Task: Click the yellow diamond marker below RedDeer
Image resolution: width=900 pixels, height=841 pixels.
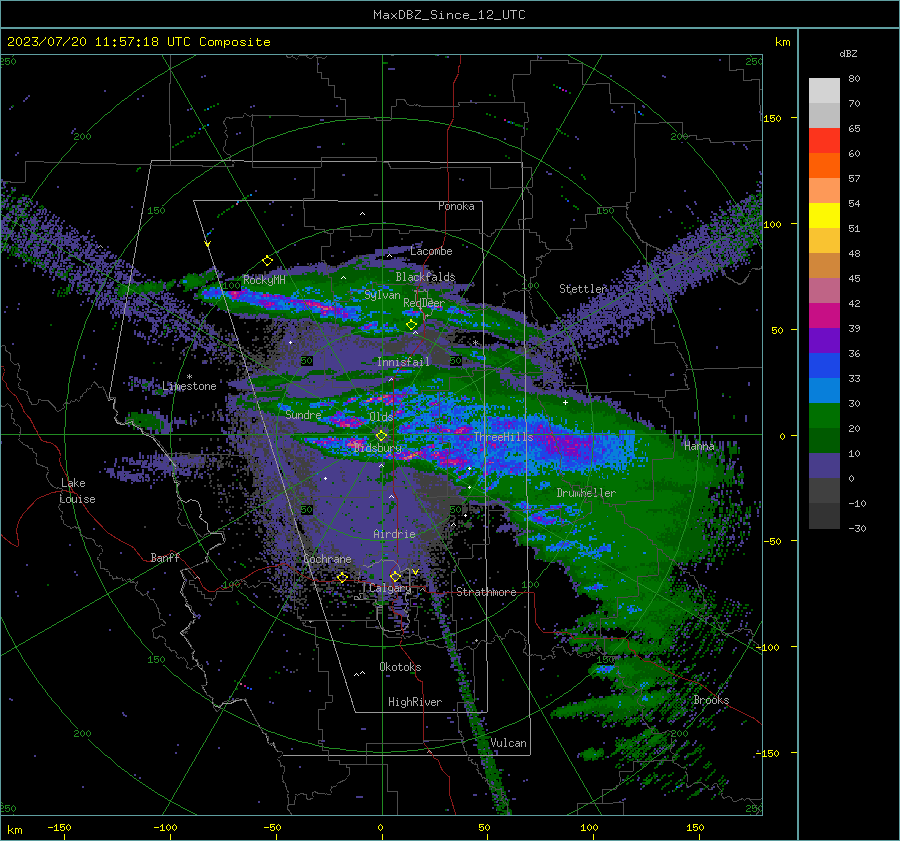Action: pyautogui.click(x=412, y=325)
